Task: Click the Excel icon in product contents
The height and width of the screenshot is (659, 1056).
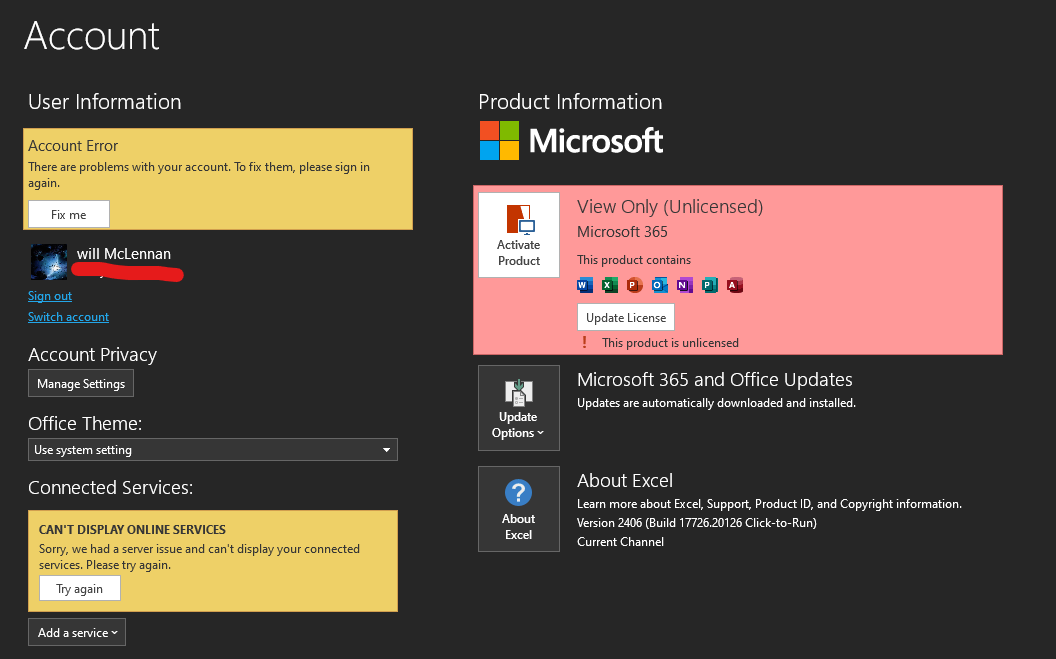Action: coord(609,285)
